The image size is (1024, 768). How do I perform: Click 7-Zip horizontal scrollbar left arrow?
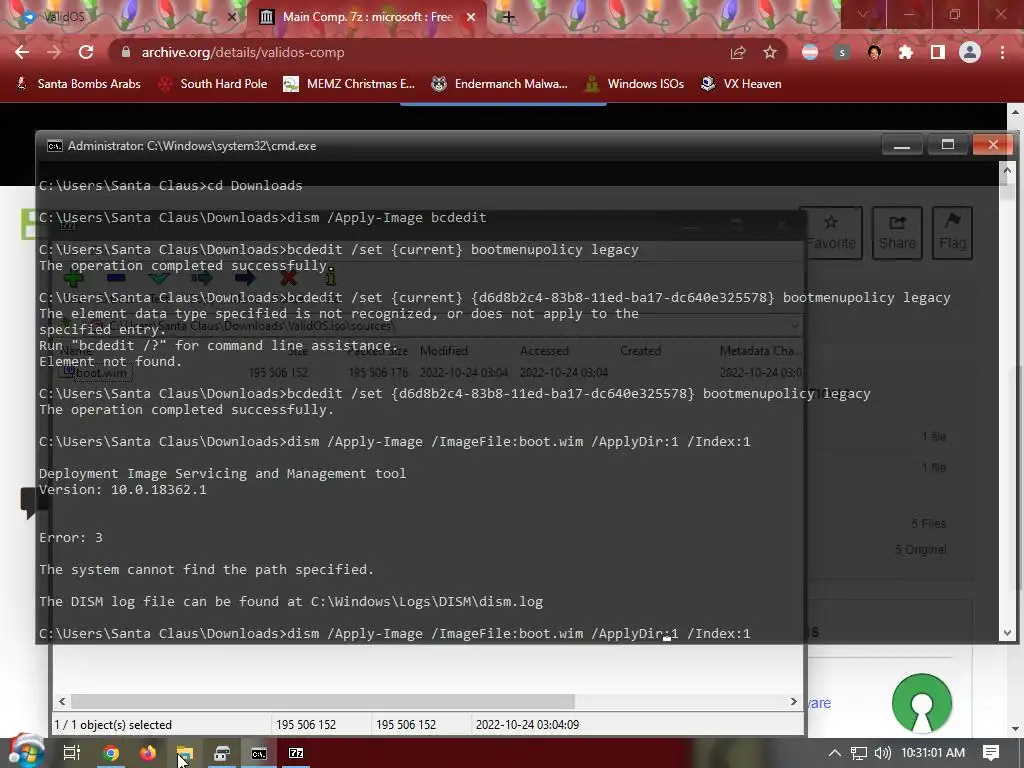point(62,701)
